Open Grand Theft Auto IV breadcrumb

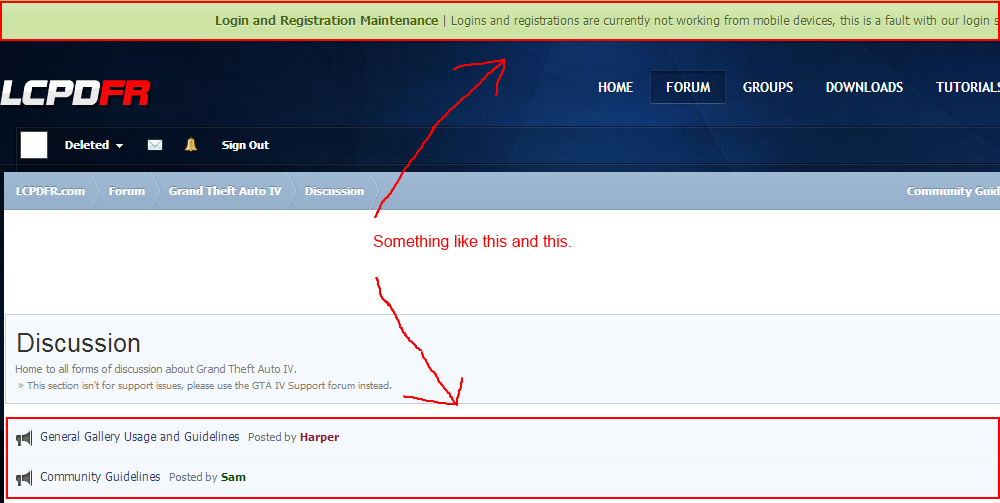point(225,191)
